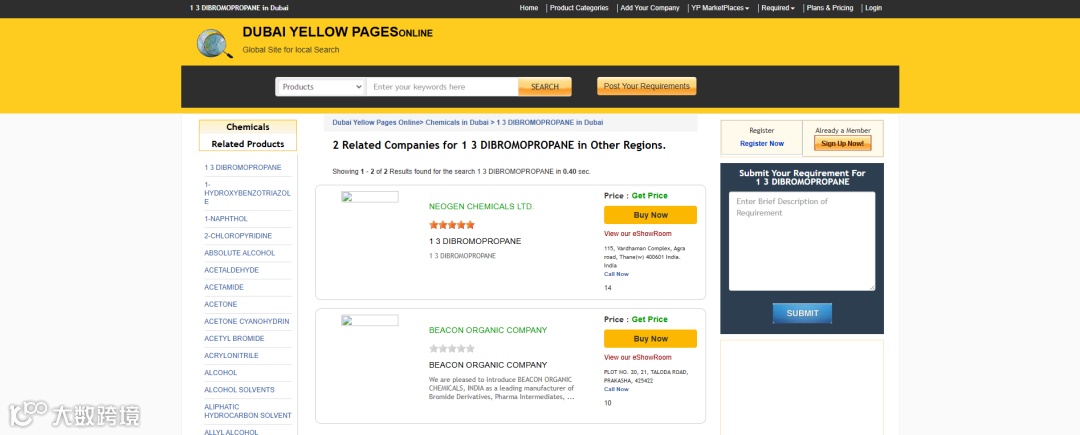Click the Chemicals sidebar heading
This screenshot has width=1080, height=435.
tap(248, 127)
